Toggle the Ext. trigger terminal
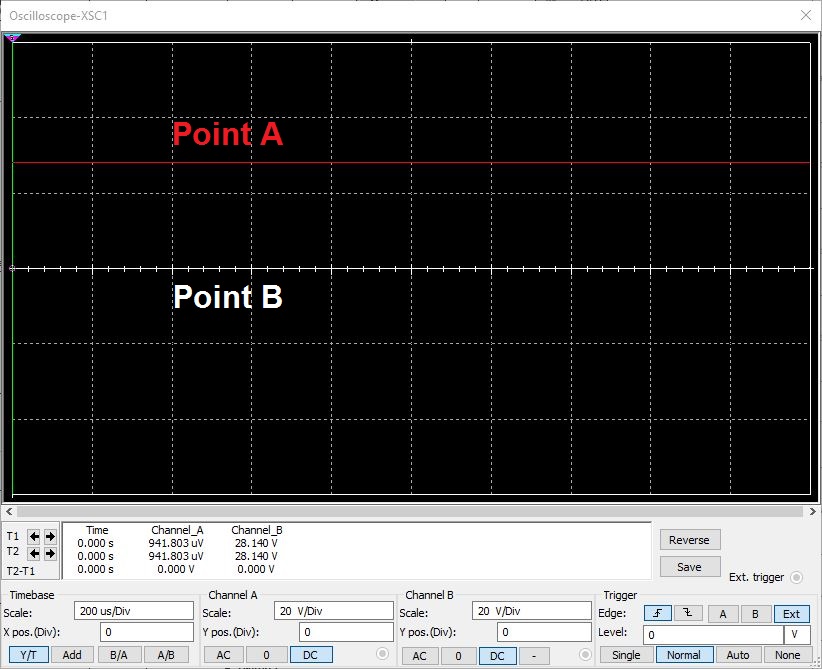The width and height of the screenshot is (822, 669). click(796, 577)
